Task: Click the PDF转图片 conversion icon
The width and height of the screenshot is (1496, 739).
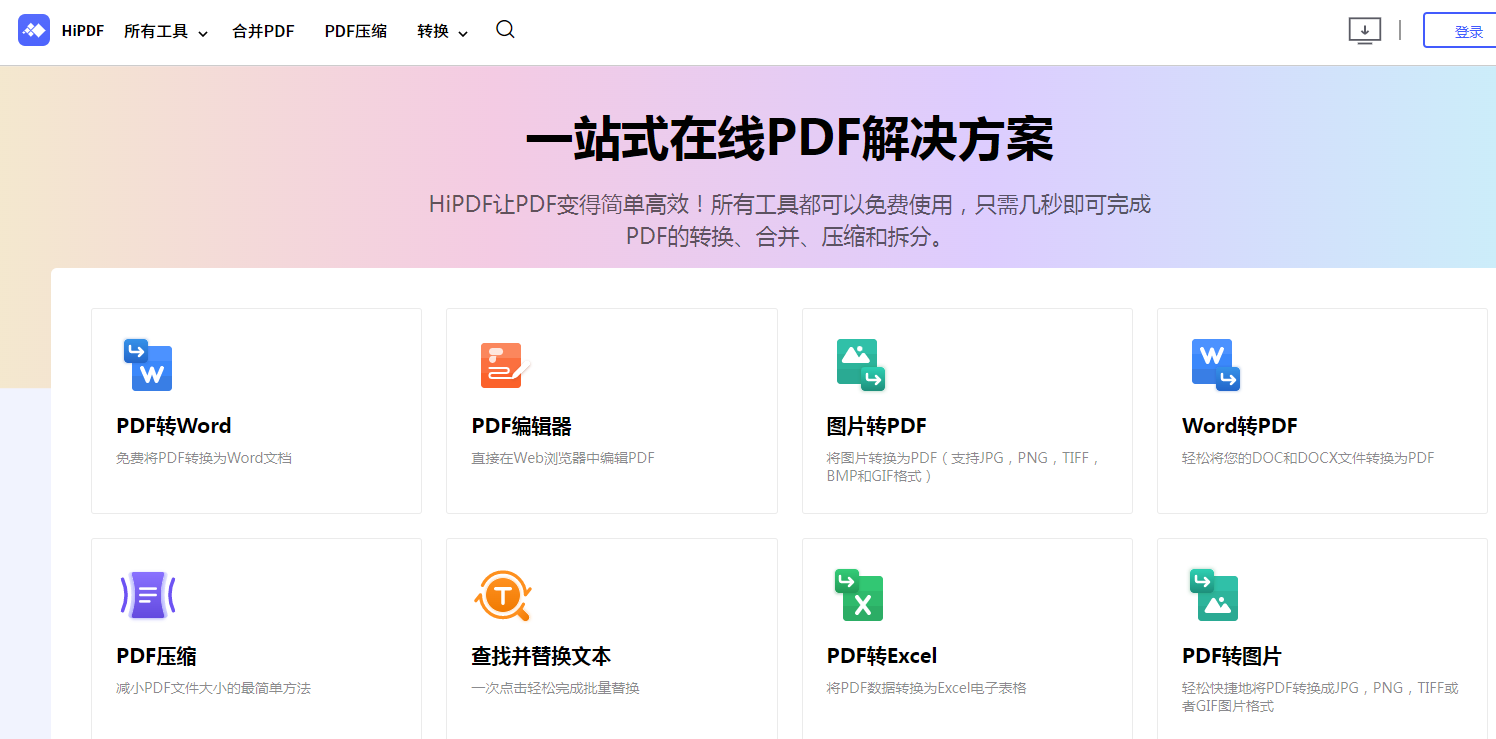Action: (1215, 595)
